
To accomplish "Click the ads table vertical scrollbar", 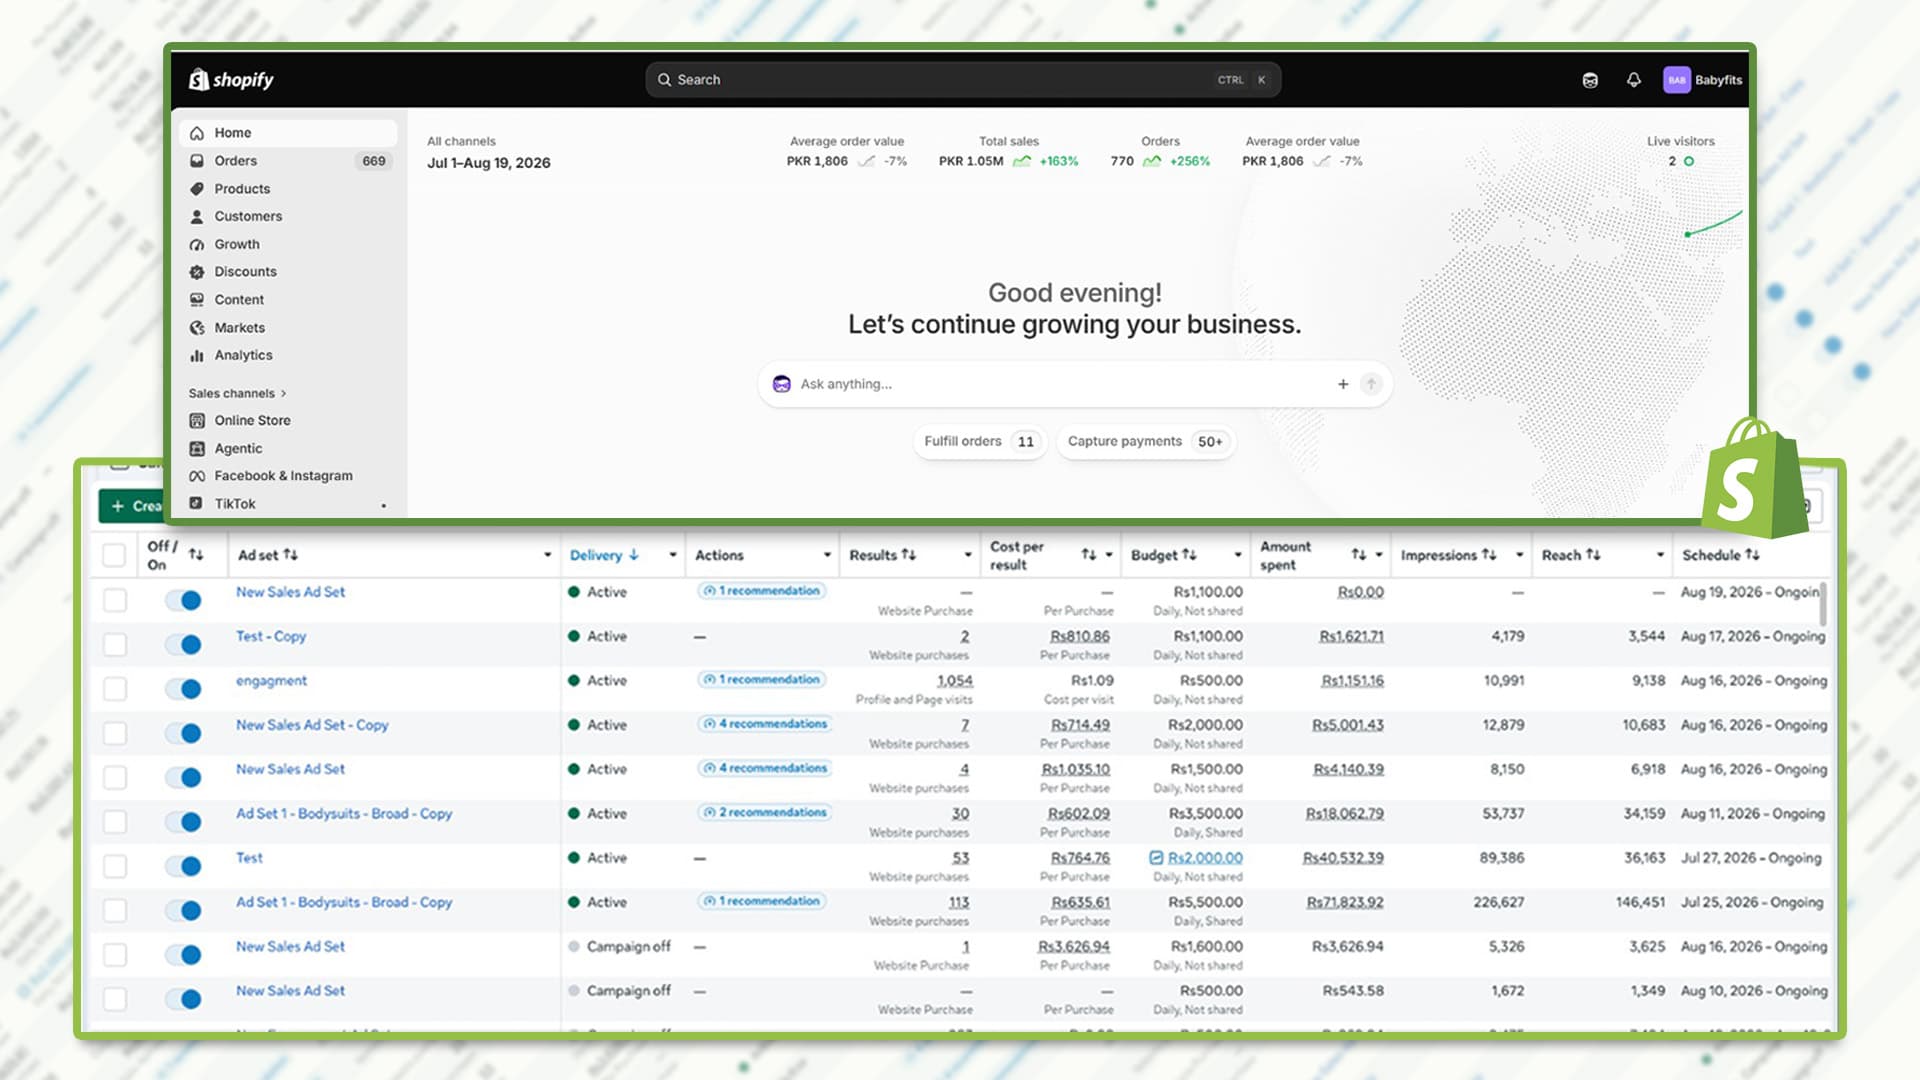I will pos(1822,605).
